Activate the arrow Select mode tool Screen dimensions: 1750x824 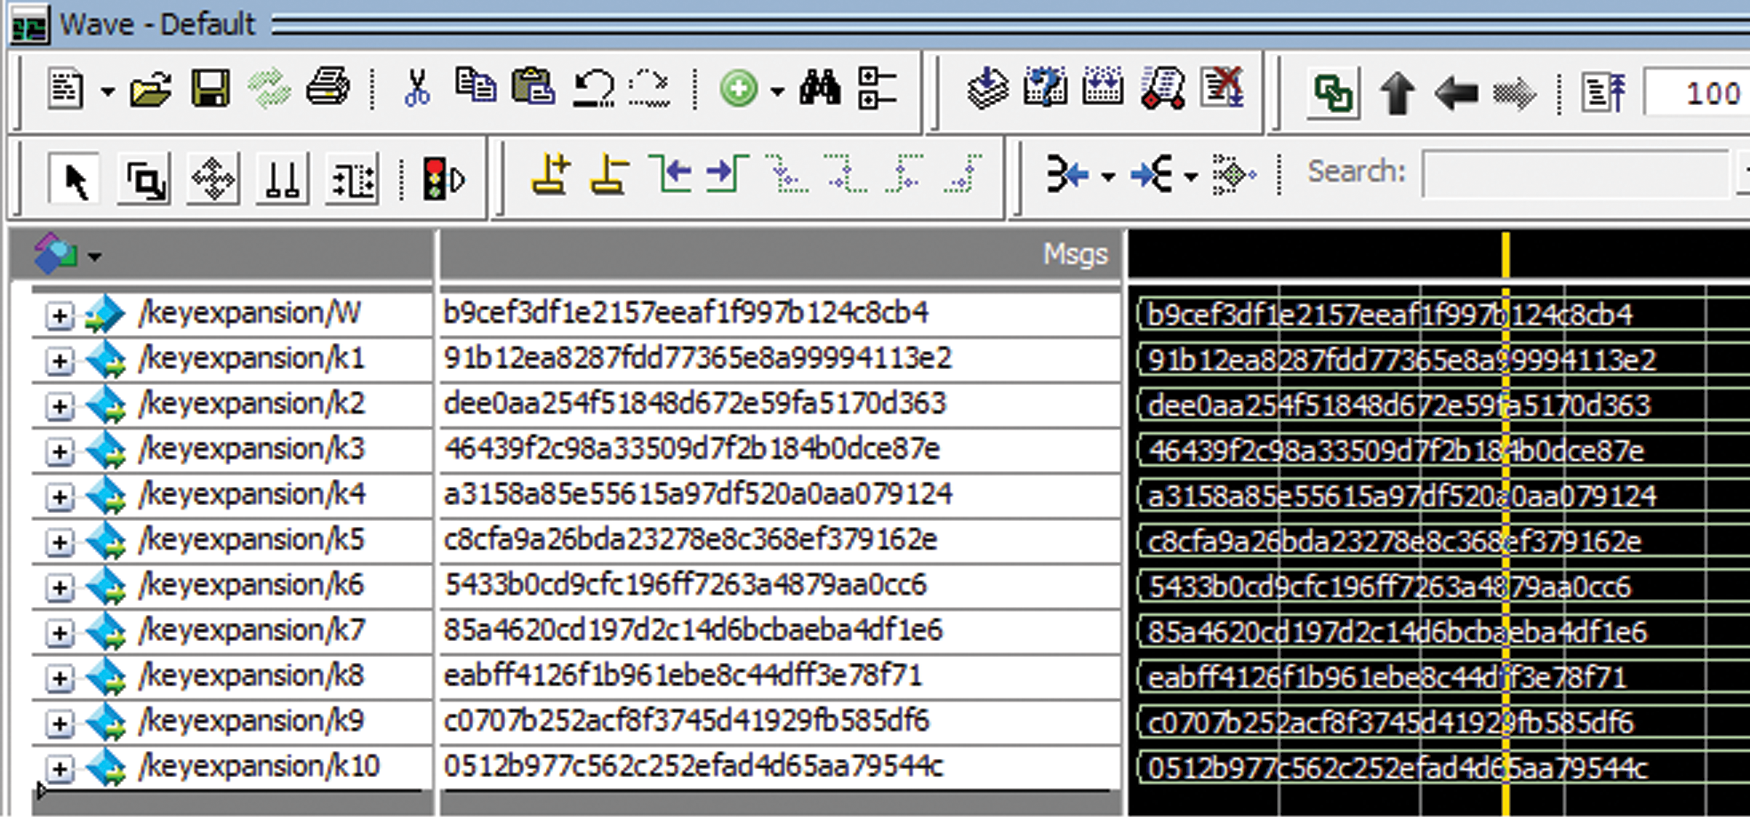click(75, 181)
